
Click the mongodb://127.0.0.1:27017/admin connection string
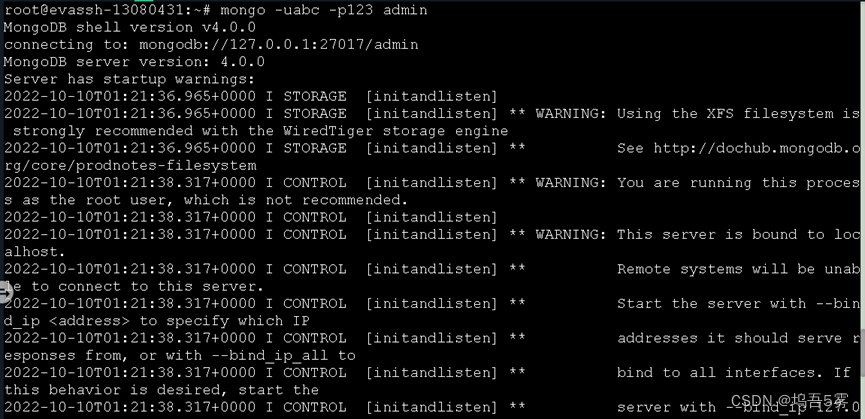point(278,45)
